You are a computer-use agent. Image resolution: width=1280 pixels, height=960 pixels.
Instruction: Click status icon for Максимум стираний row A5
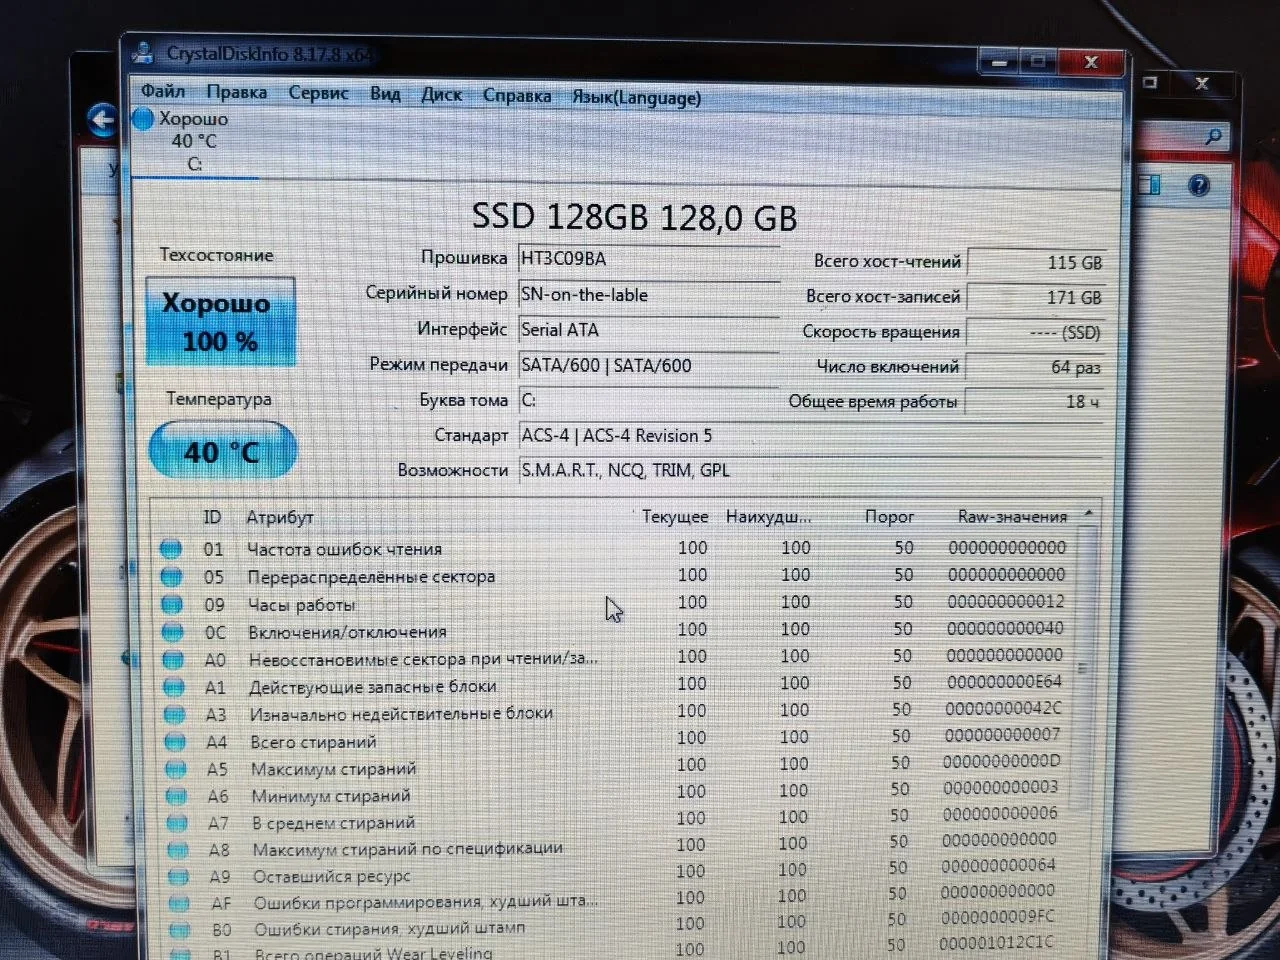point(176,769)
